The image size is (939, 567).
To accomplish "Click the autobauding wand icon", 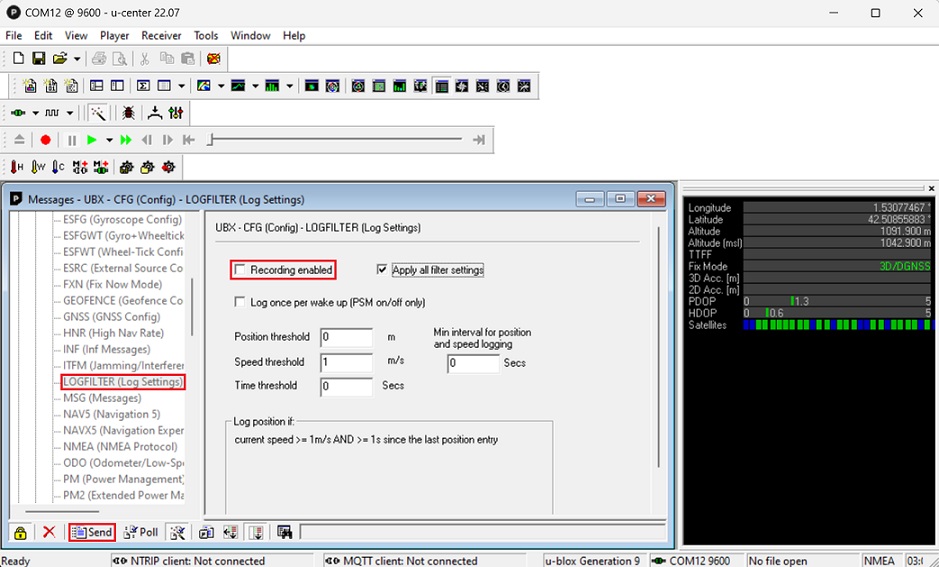I will [98, 113].
